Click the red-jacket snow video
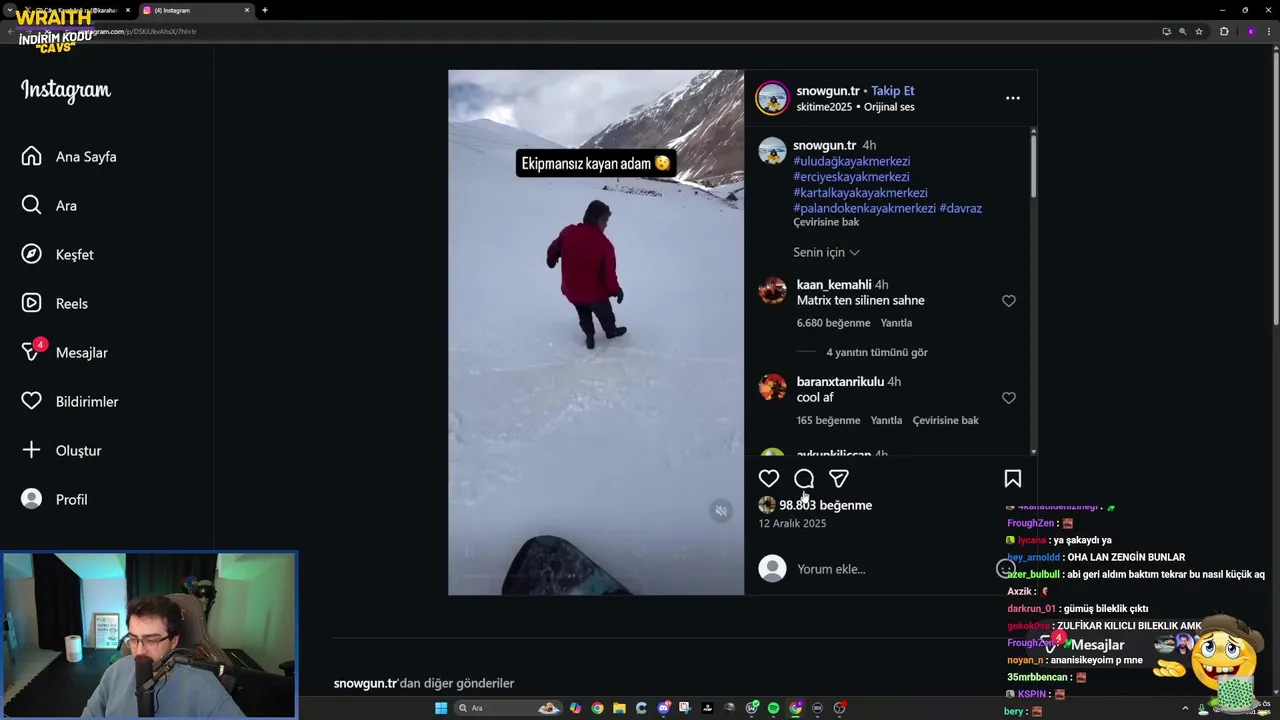This screenshot has width=1280, height=720. 596,332
